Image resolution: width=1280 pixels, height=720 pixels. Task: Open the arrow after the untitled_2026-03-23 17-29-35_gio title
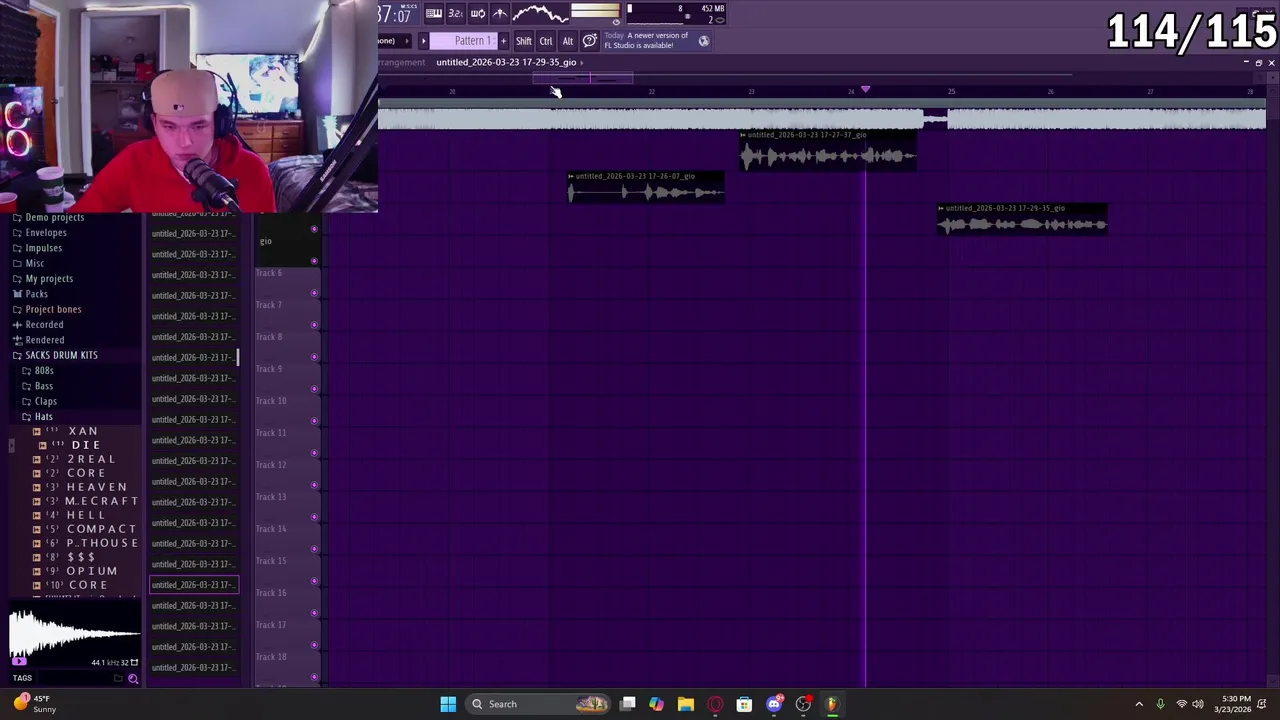582,62
